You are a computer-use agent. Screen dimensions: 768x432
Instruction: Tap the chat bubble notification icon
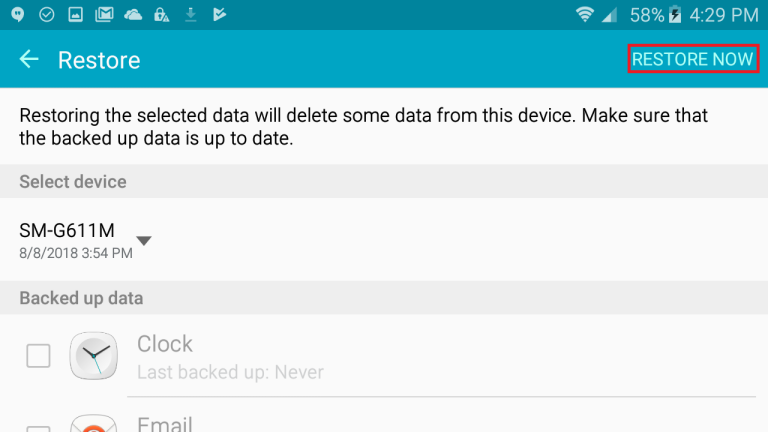(x=18, y=15)
